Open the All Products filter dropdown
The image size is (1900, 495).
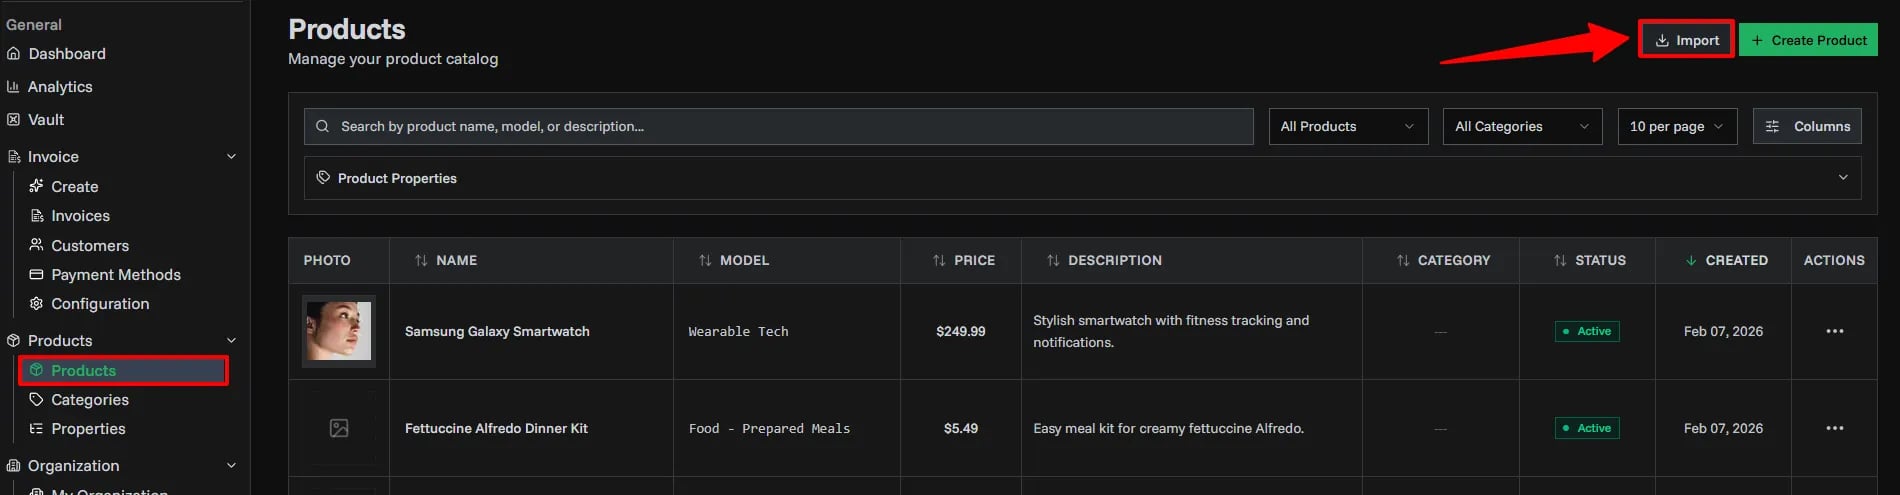tap(1348, 127)
